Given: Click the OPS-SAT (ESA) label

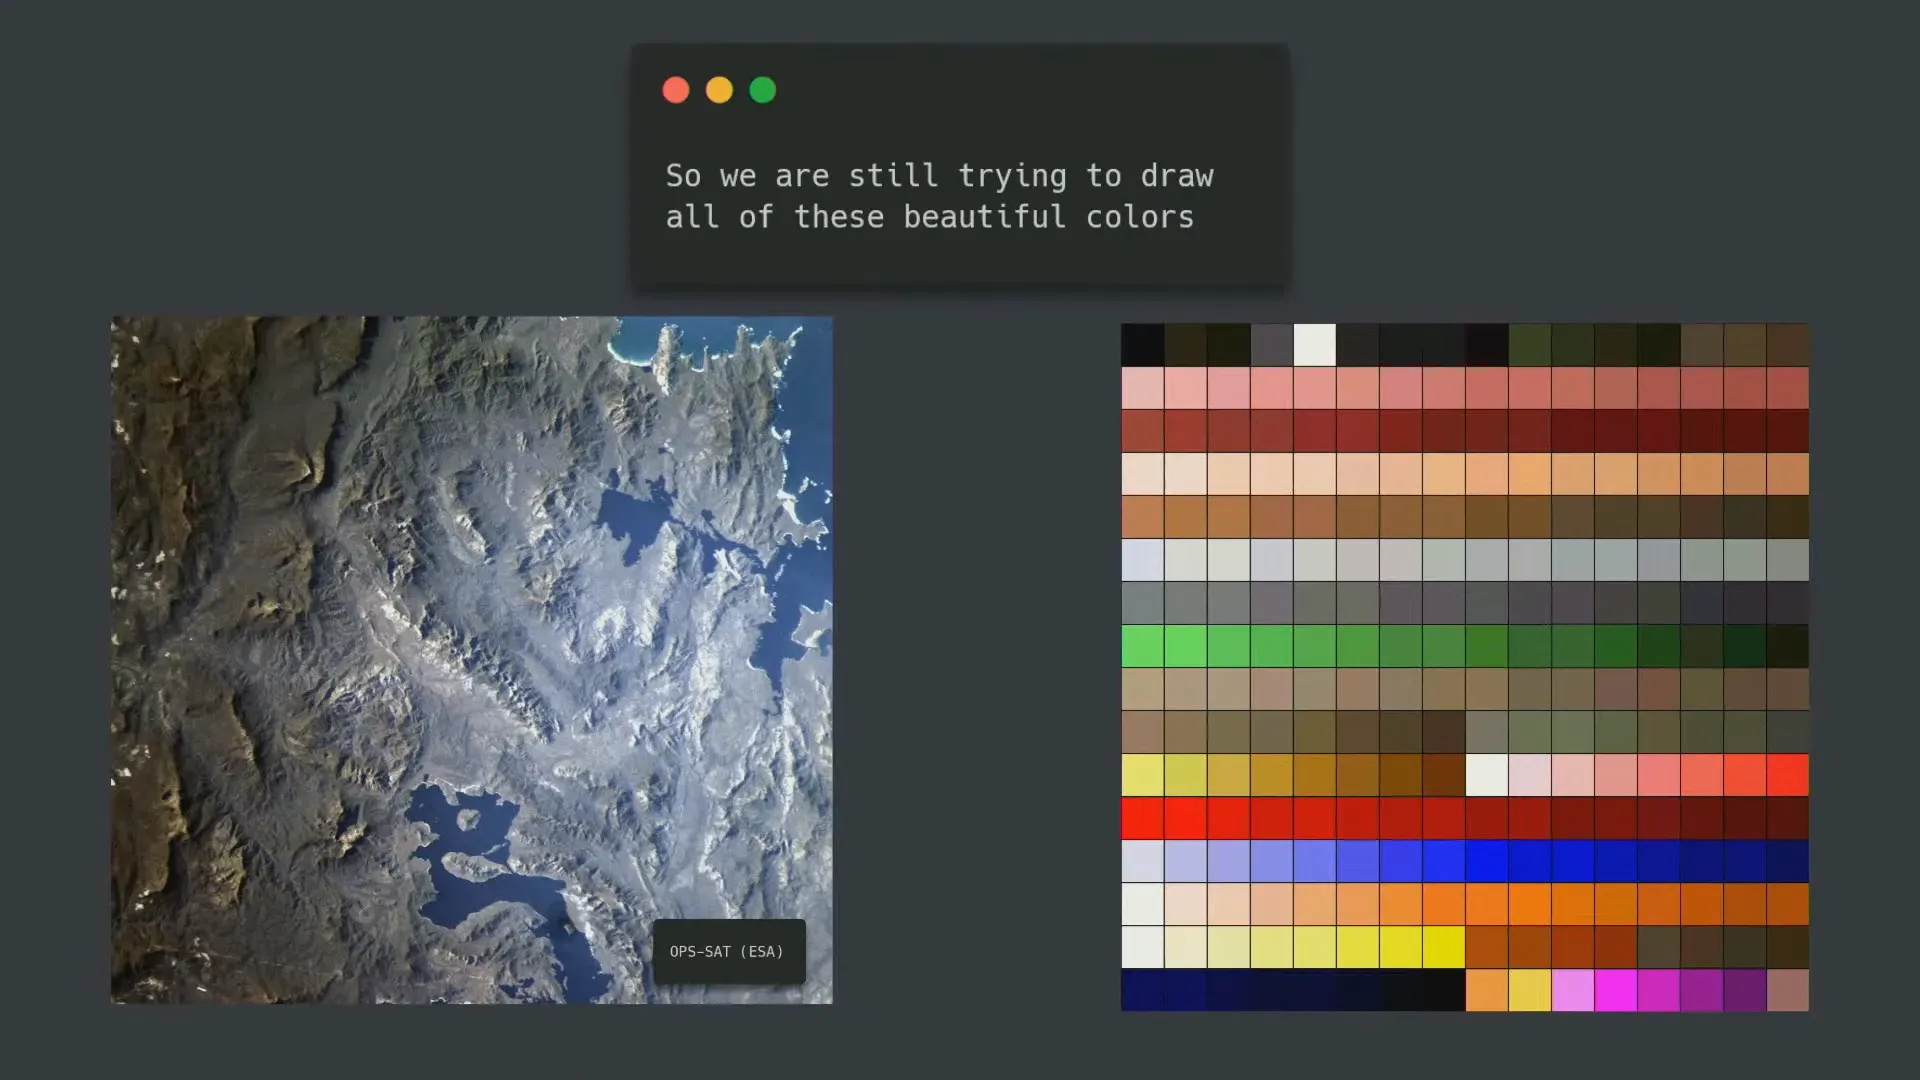Looking at the screenshot, I should (x=728, y=952).
